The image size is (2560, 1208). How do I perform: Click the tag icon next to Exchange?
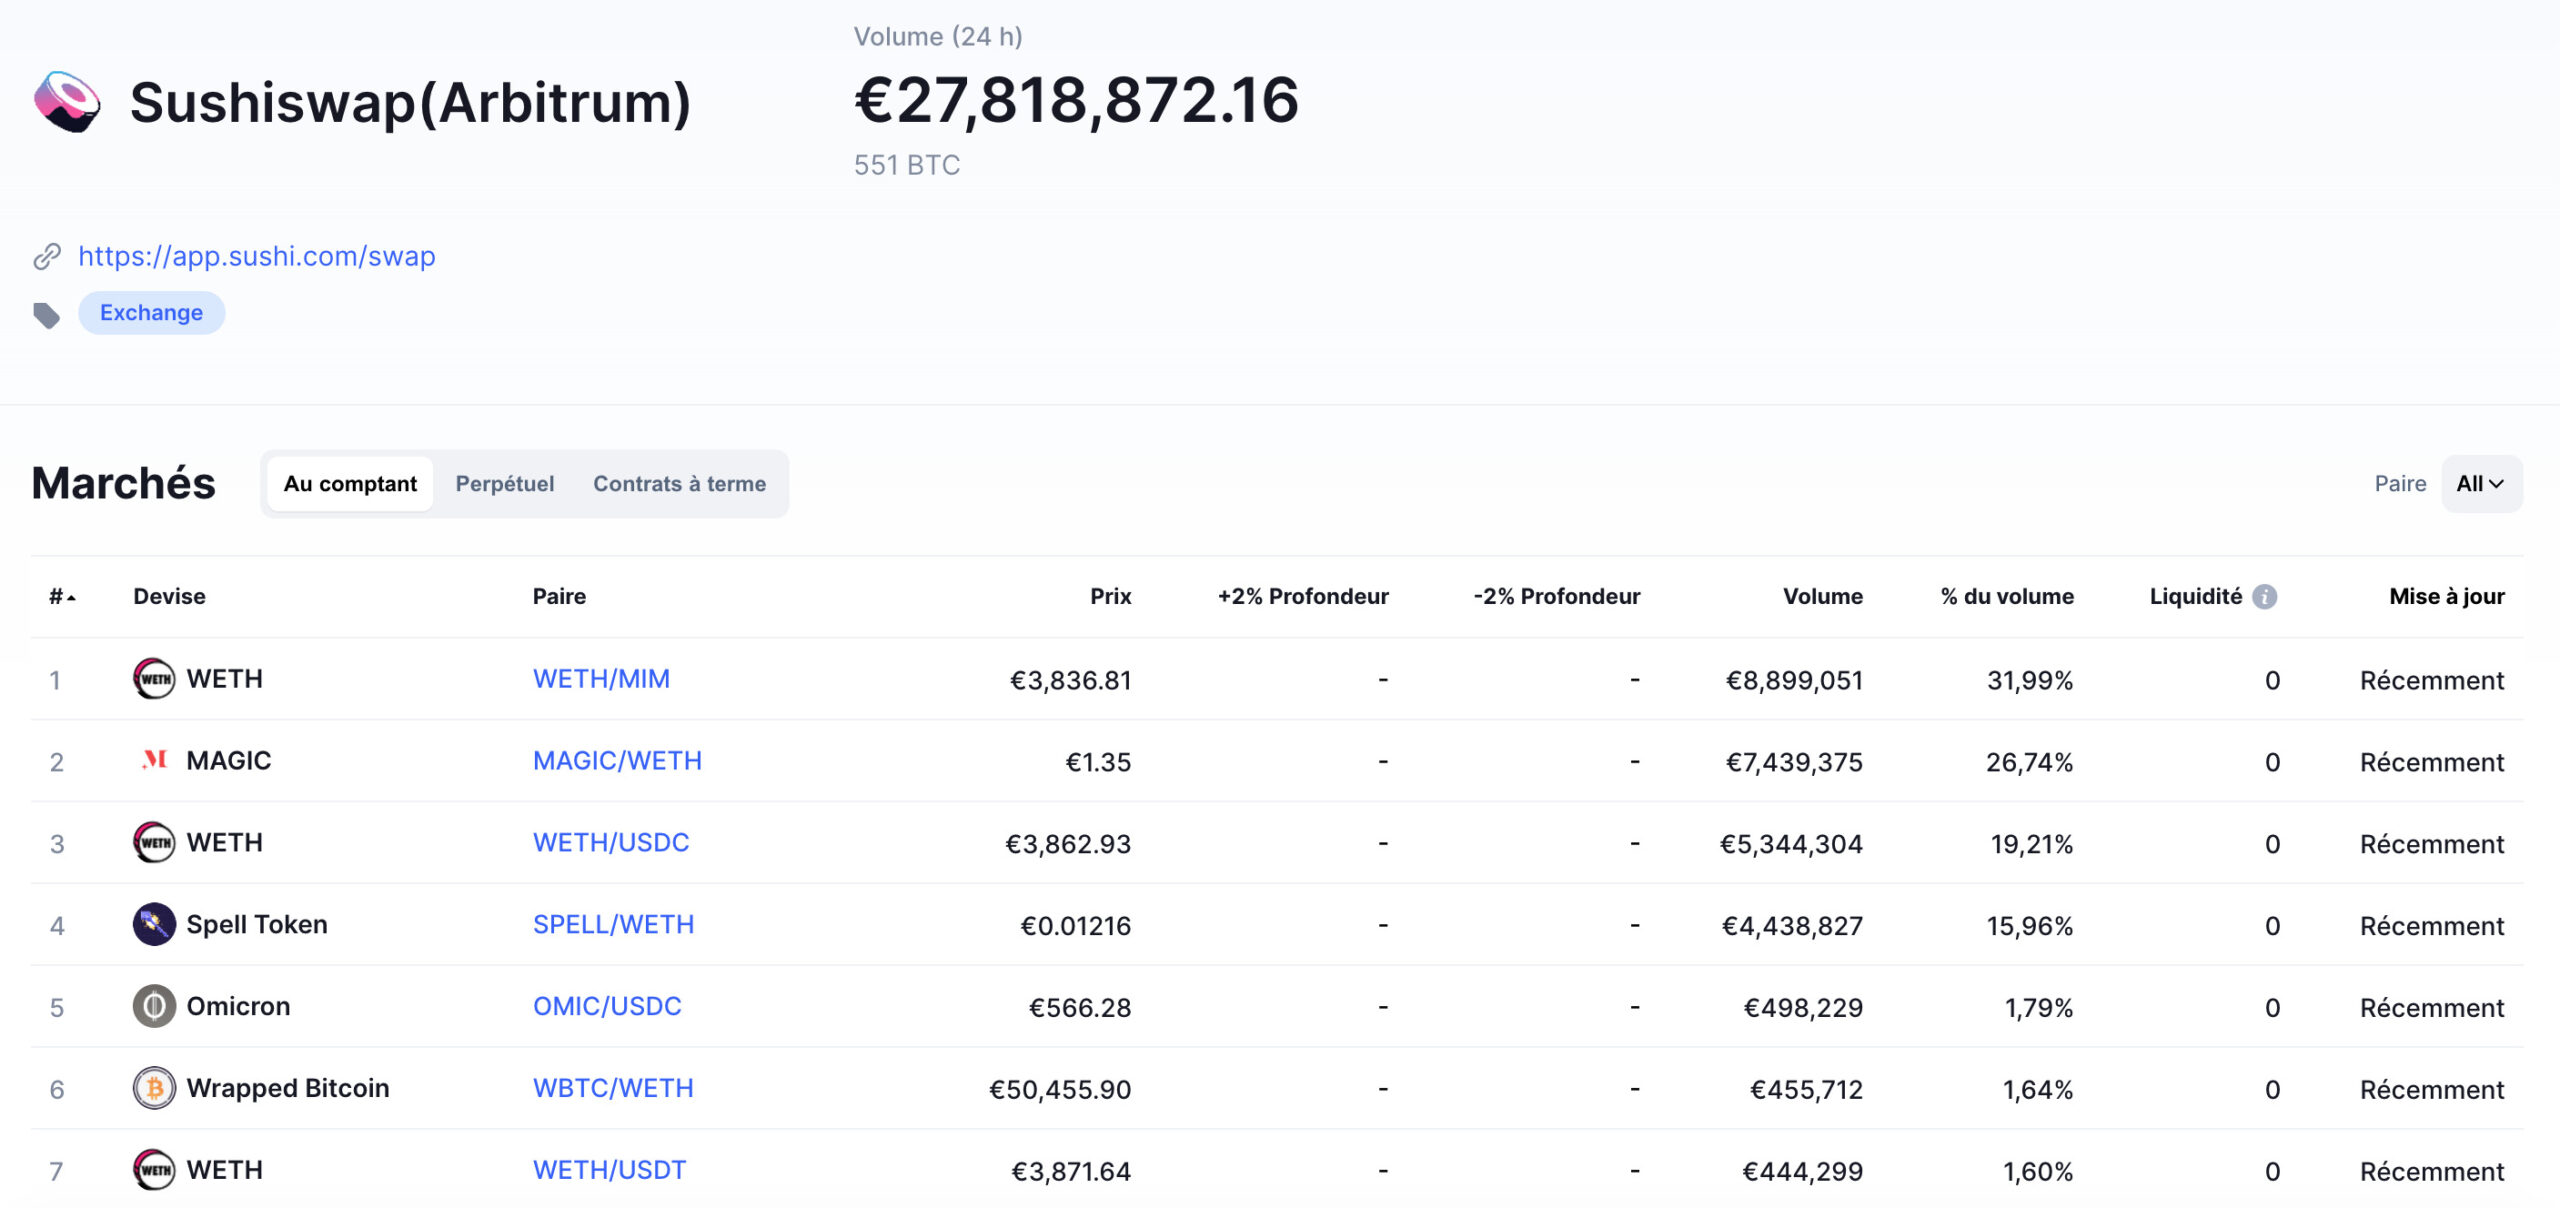pyautogui.click(x=47, y=315)
